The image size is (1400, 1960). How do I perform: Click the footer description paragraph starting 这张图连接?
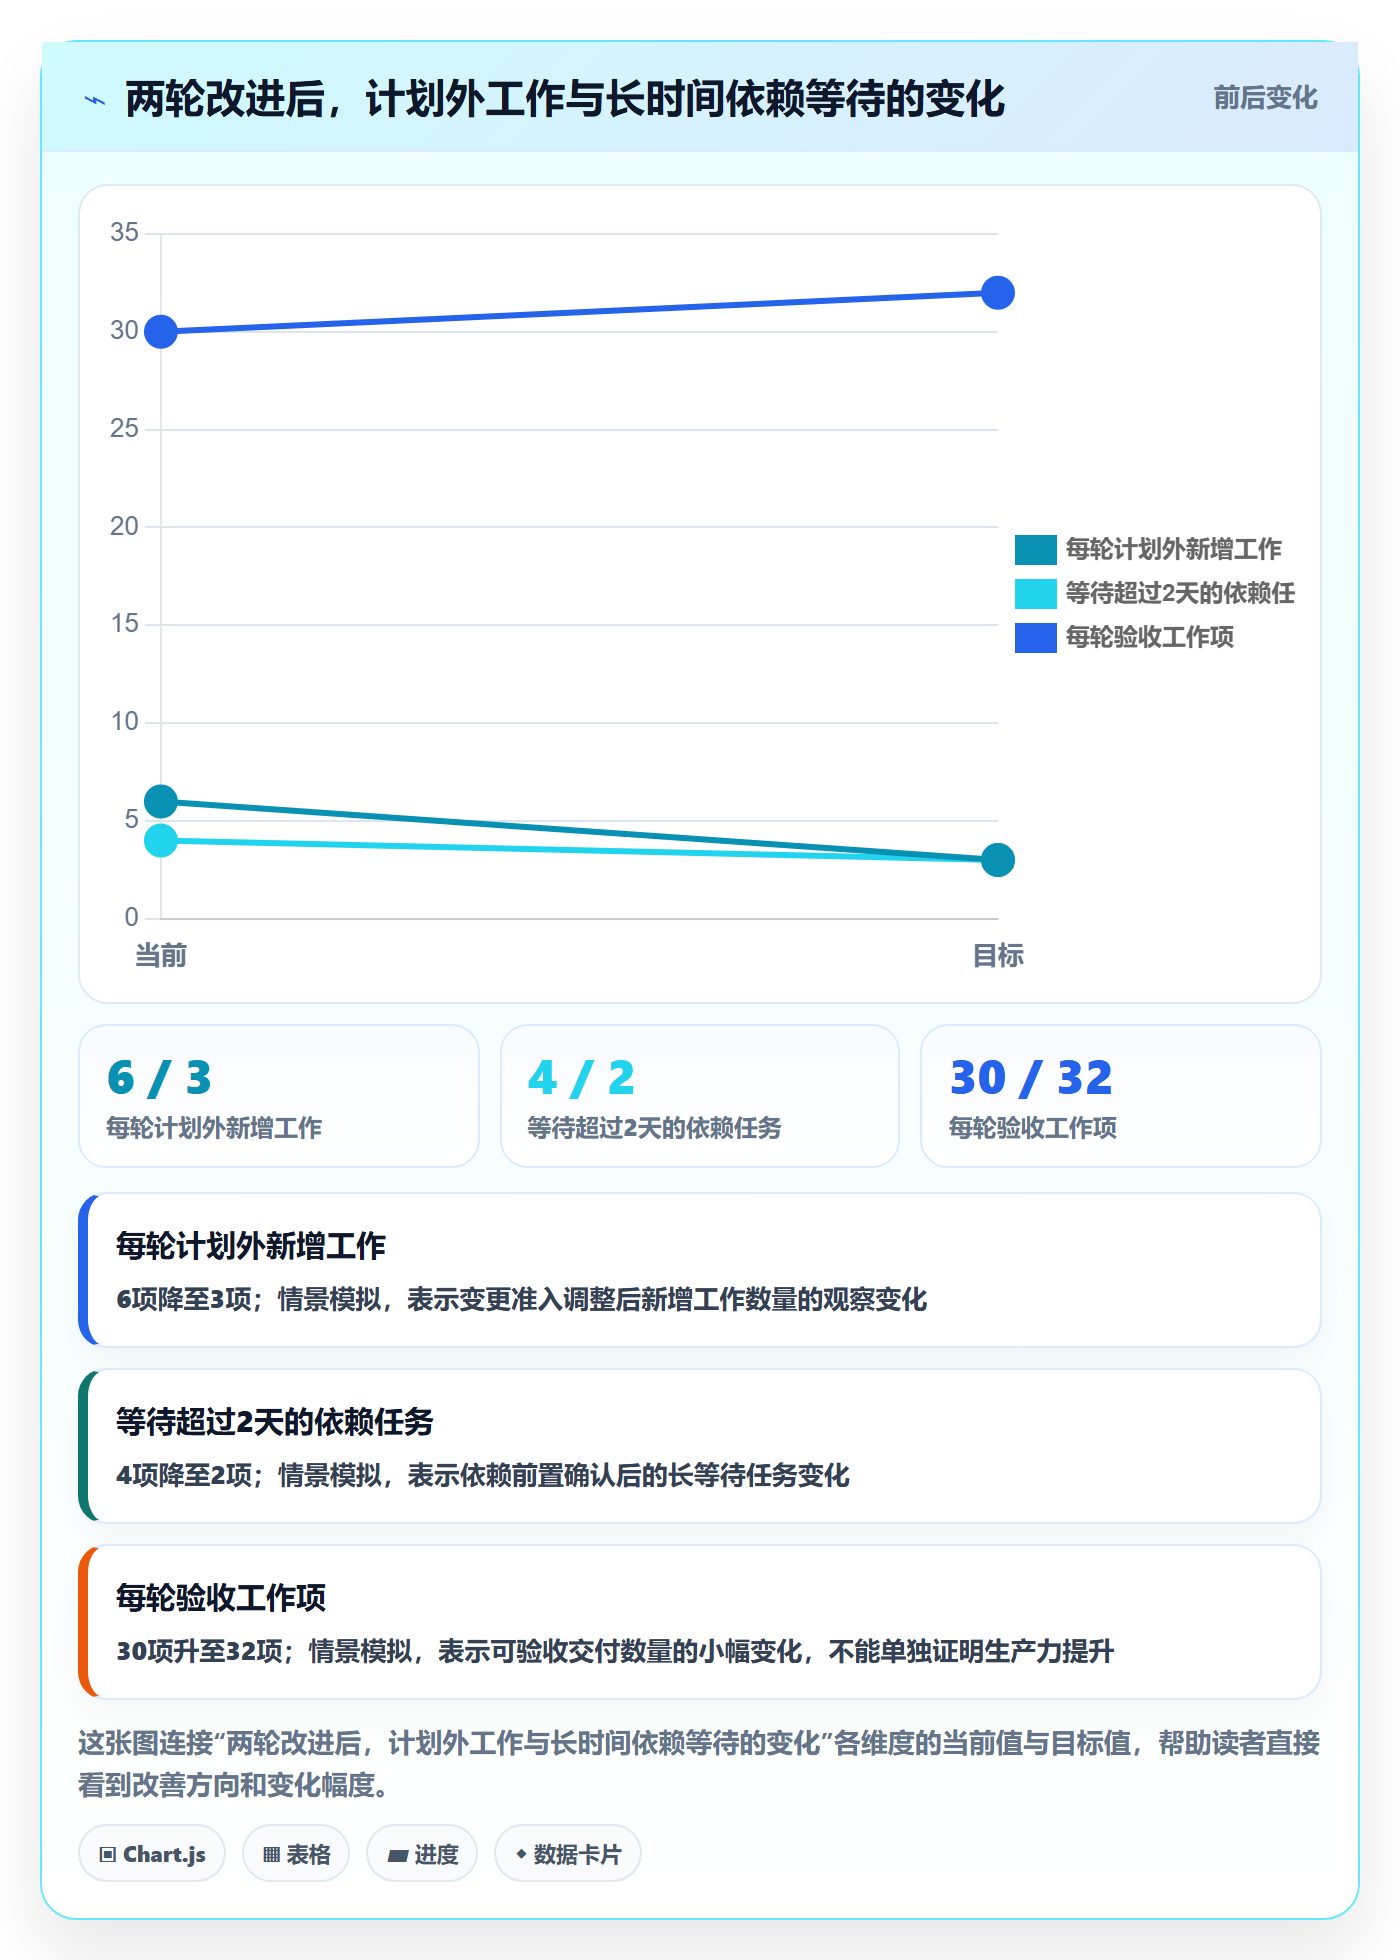(x=699, y=1764)
